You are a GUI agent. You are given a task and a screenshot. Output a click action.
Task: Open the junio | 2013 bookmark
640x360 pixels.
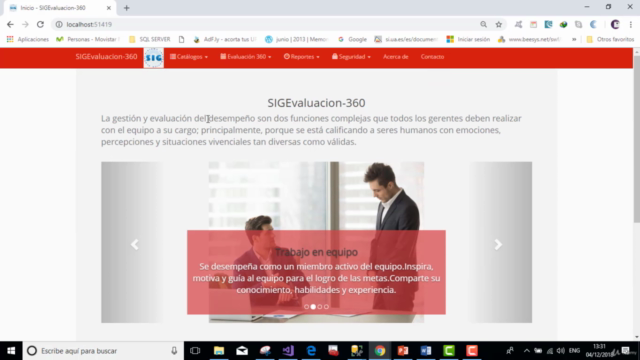[x=297, y=39]
